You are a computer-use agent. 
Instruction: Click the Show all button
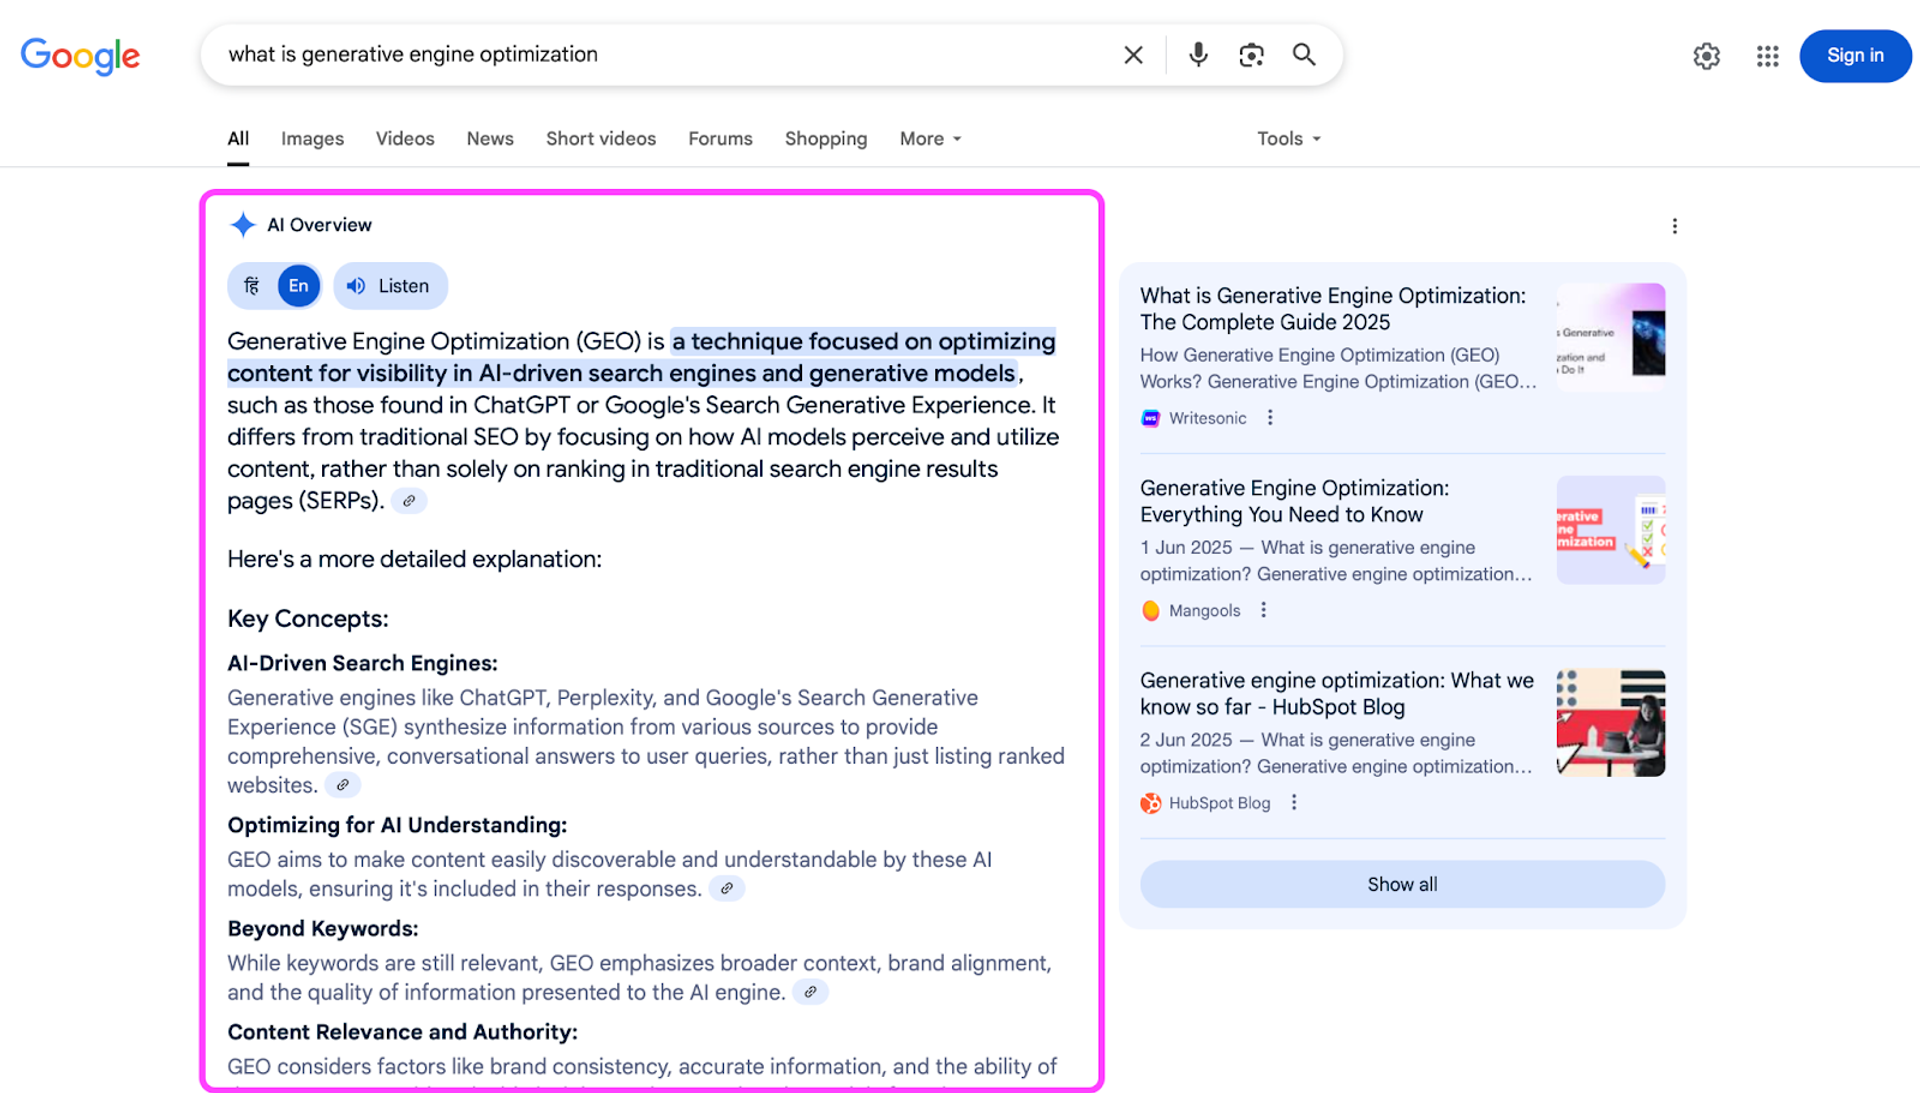tap(1402, 884)
